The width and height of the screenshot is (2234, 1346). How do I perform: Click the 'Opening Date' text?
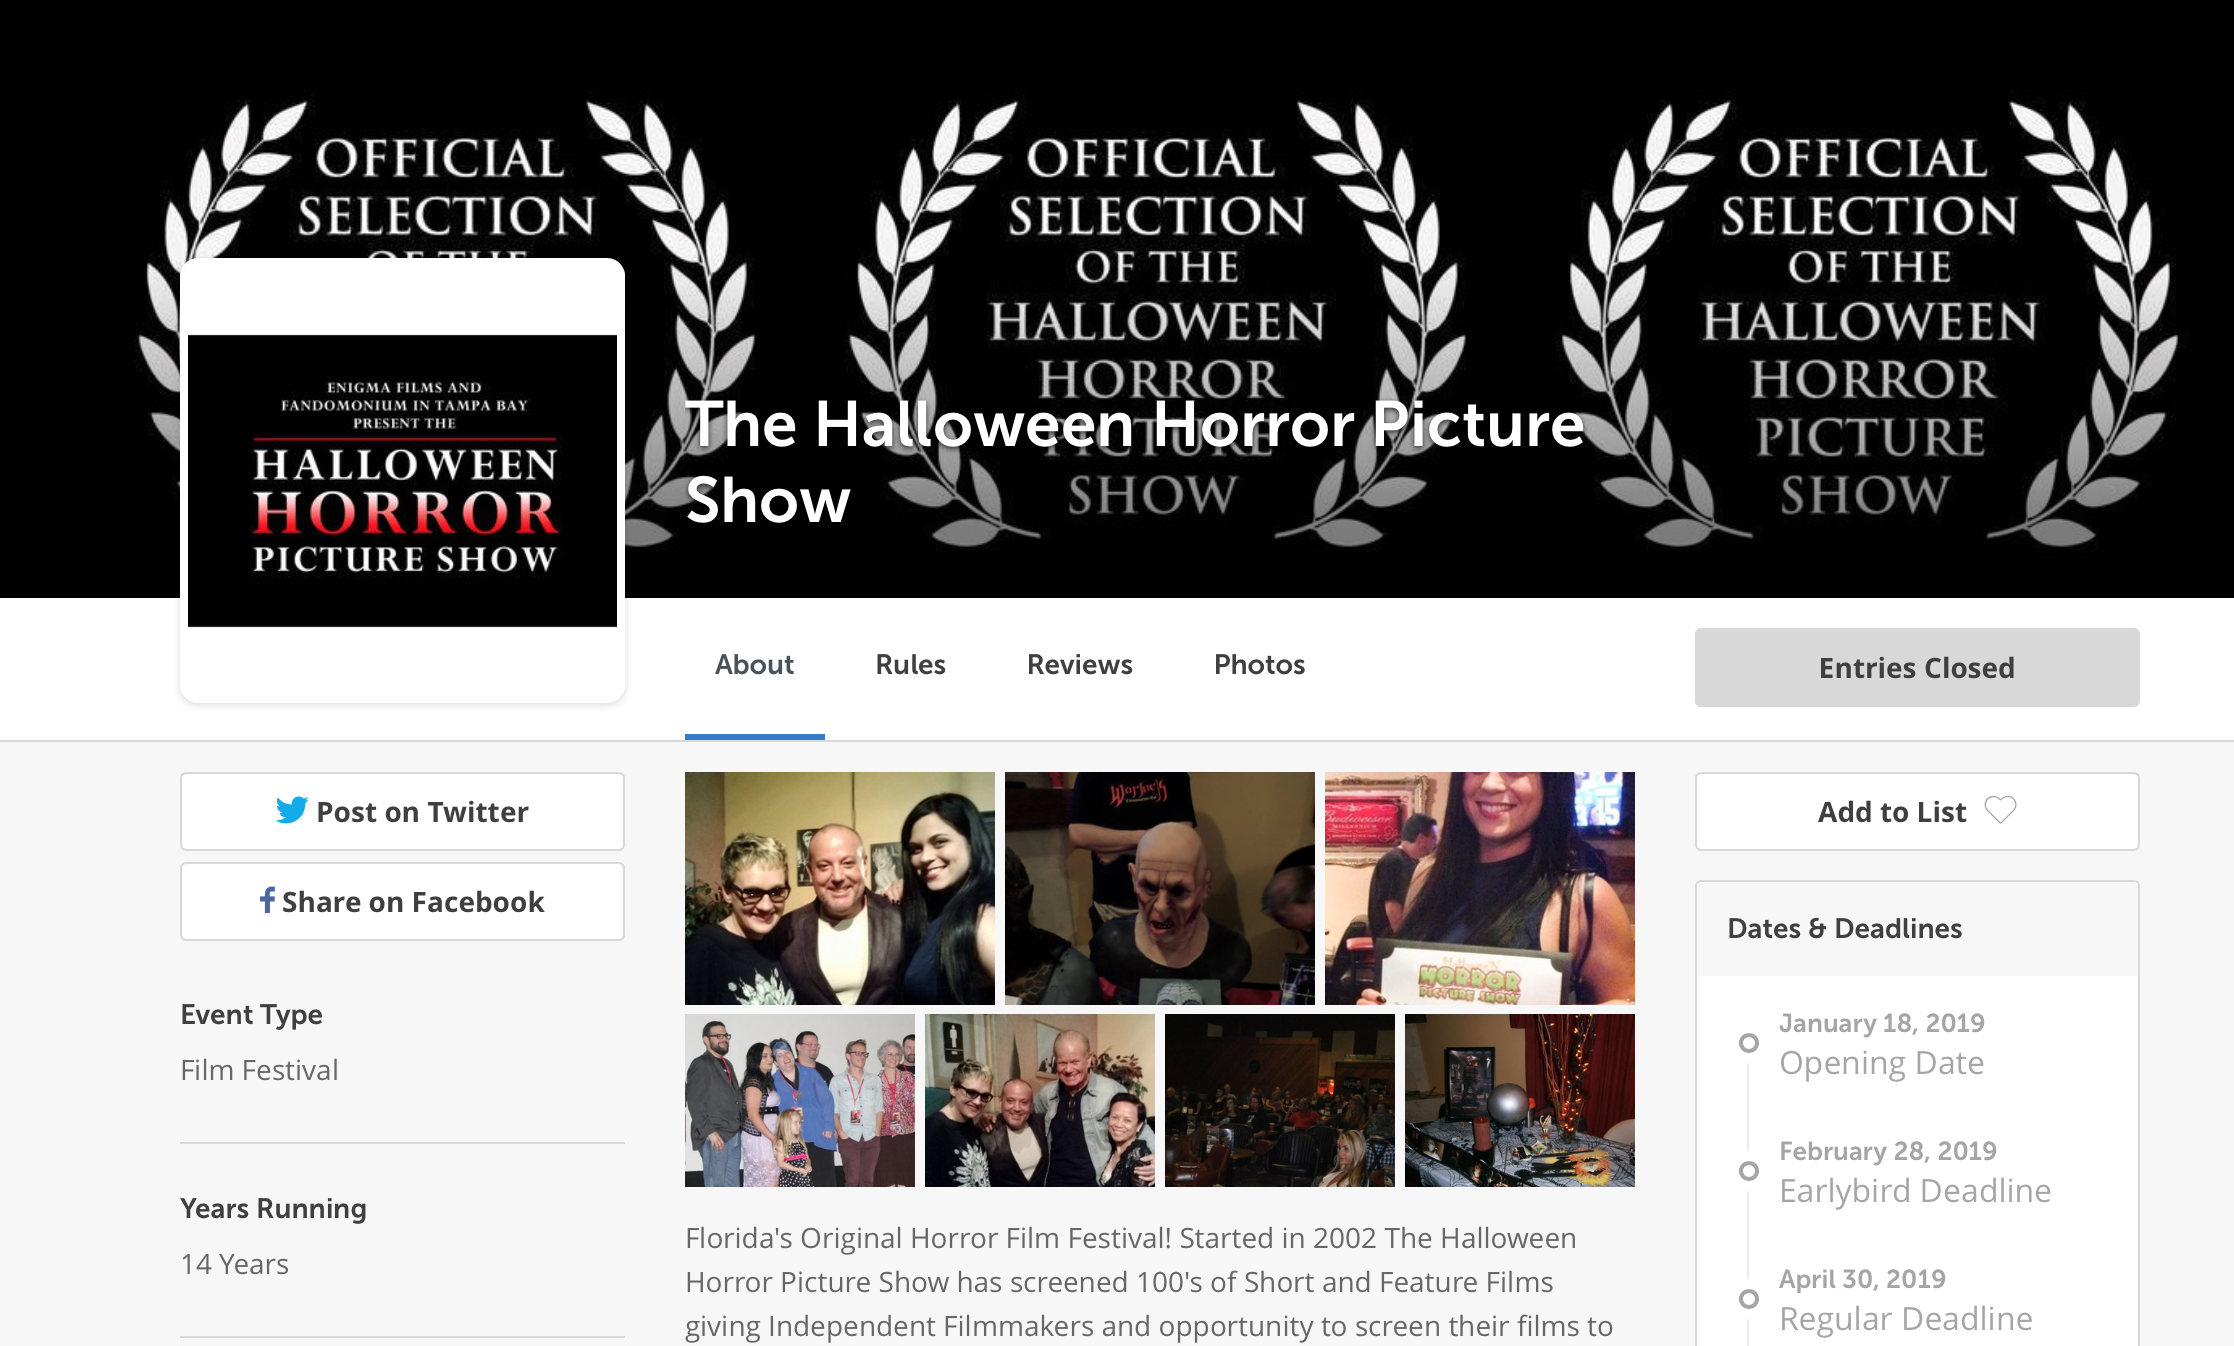point(1881,1063)
